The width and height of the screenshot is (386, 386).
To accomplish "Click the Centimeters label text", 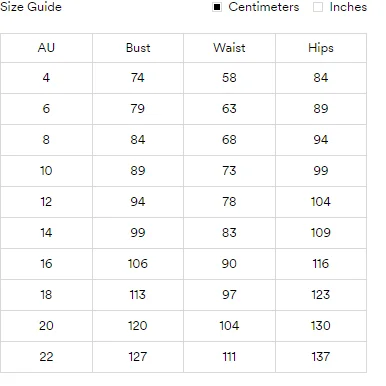I will pyautogui.click(x=264, y=7).
